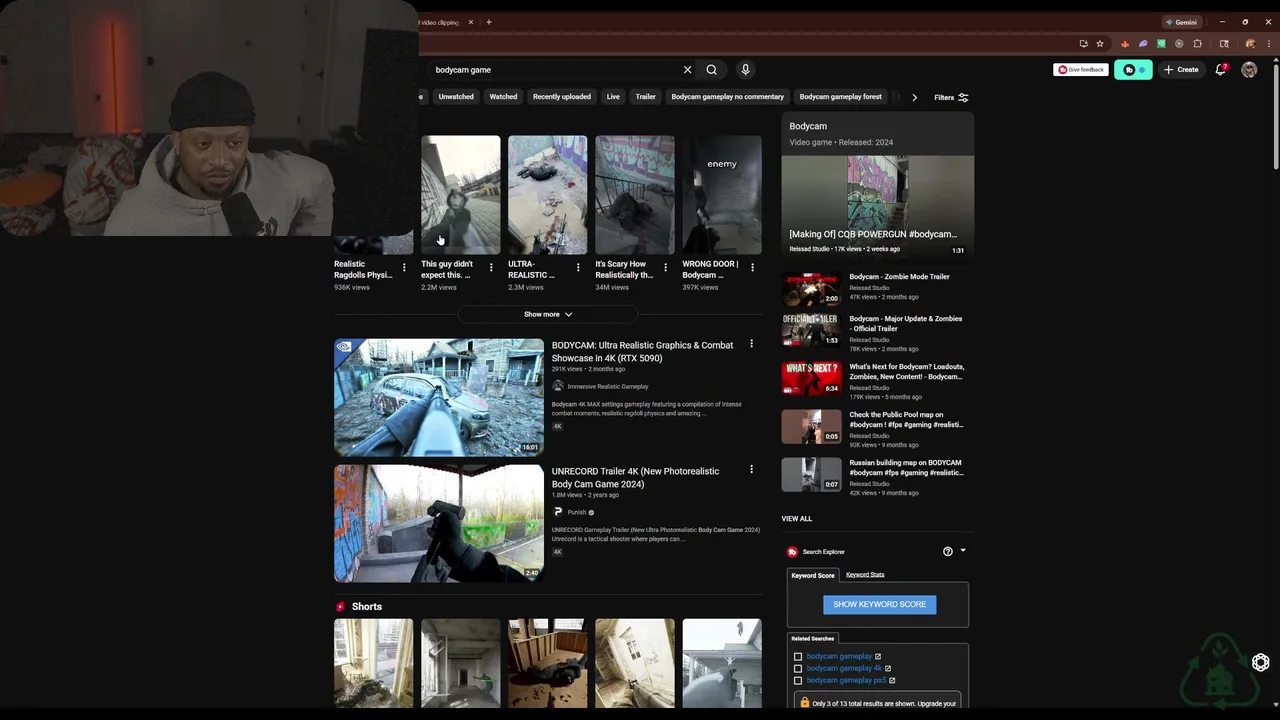
Task: Open the Chrome profile avatar
Action: coord(1250,44)
